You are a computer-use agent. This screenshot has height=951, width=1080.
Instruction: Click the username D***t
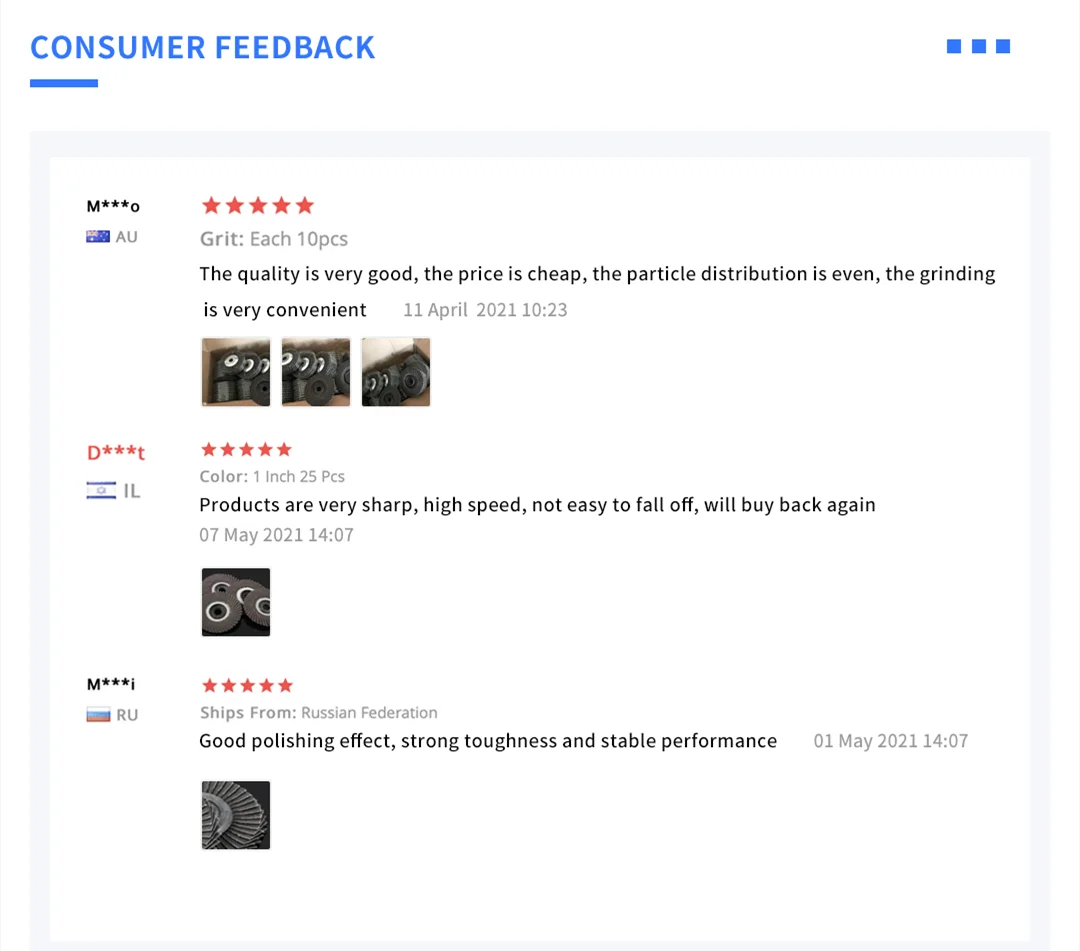point(116,453)
